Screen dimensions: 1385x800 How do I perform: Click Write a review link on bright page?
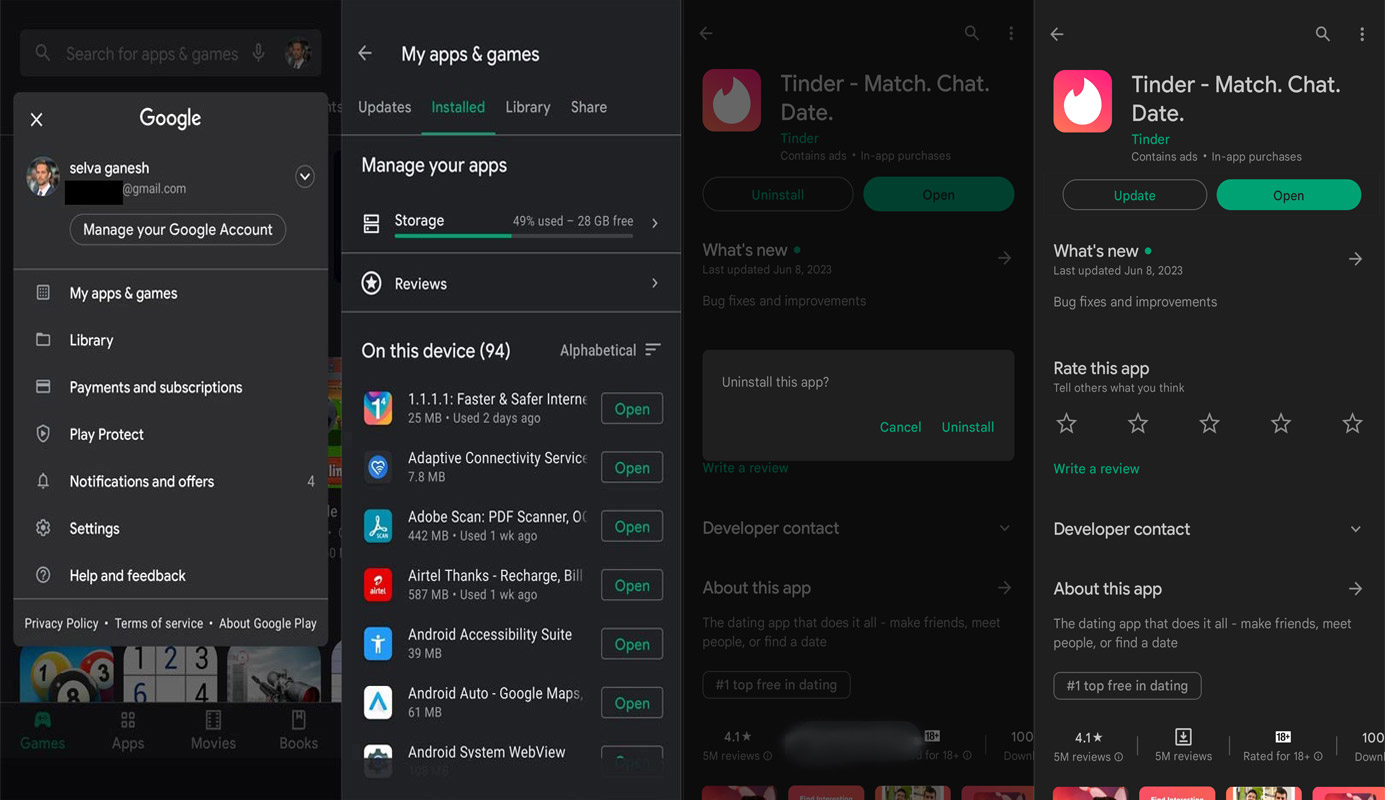(1096, 468)
